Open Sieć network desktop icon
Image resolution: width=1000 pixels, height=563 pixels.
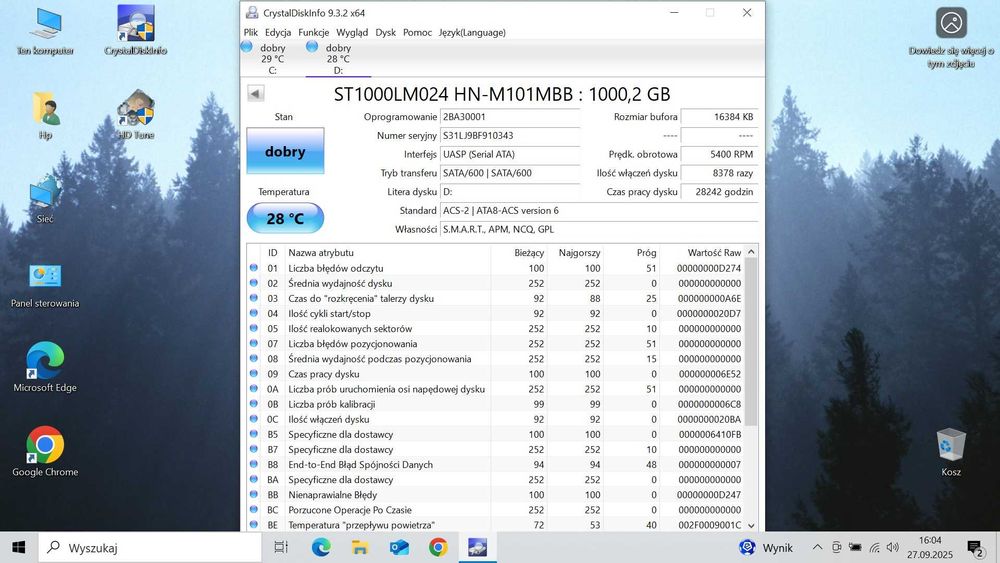tap(45, 200)
